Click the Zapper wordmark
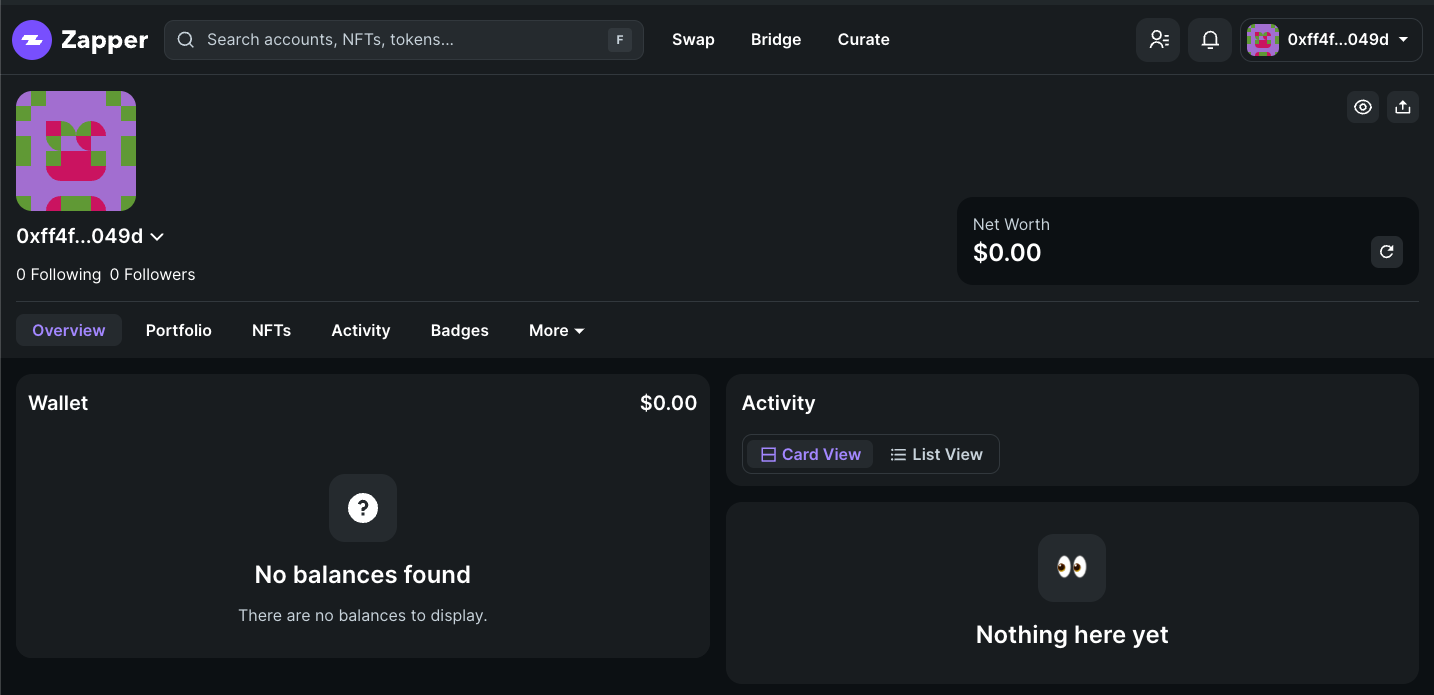This screenshot has width=1434, height=695. 104,40
